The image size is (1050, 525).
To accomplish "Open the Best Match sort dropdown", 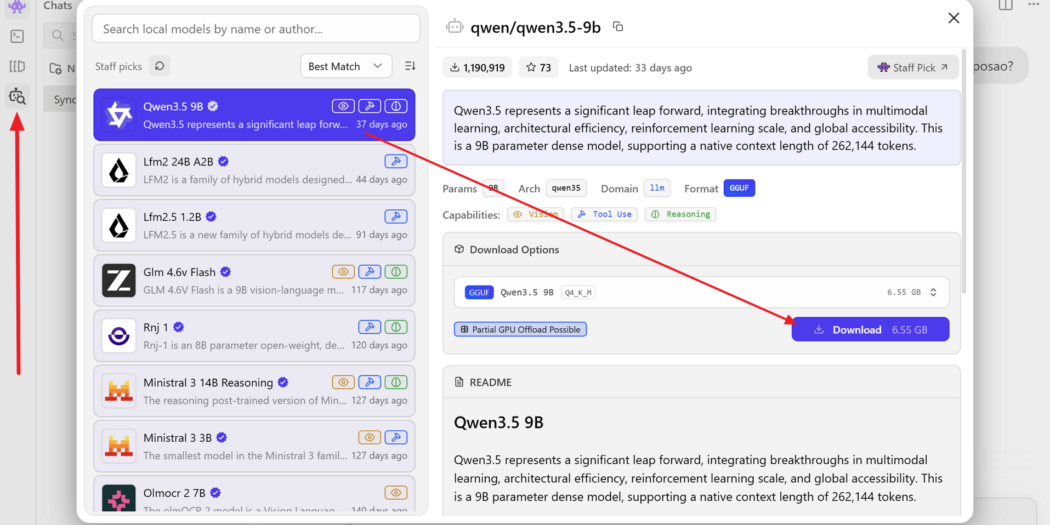I will [346, 66].
